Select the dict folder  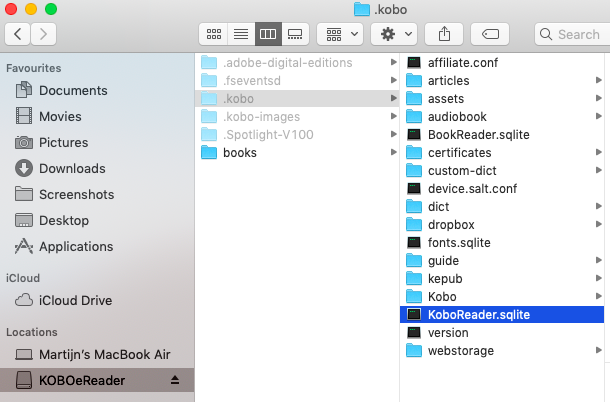502,207
